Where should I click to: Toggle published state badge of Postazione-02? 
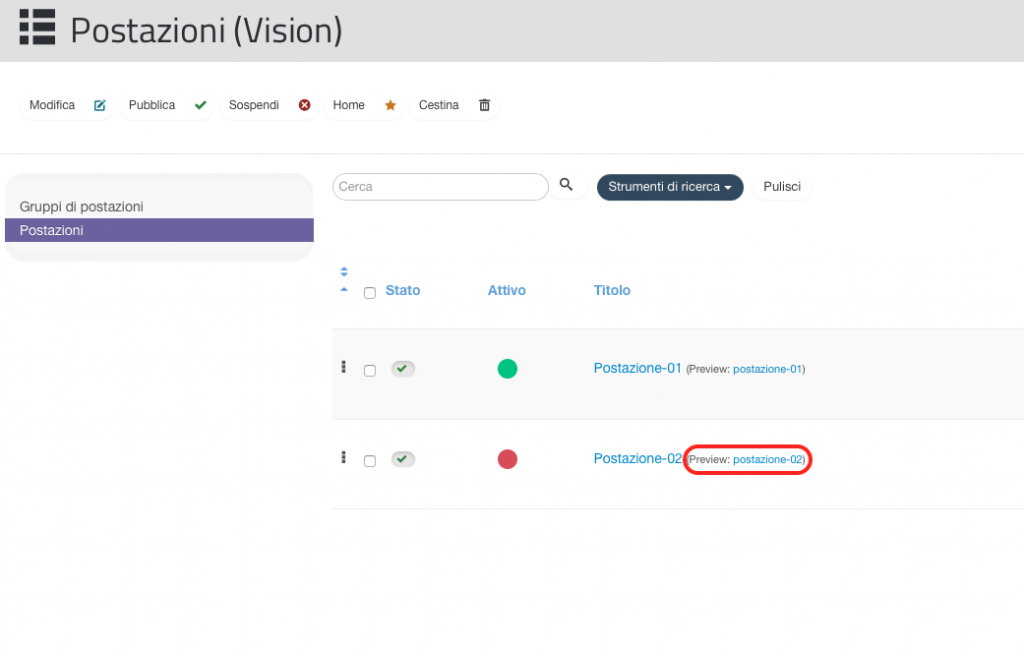(x=403, y=459)
